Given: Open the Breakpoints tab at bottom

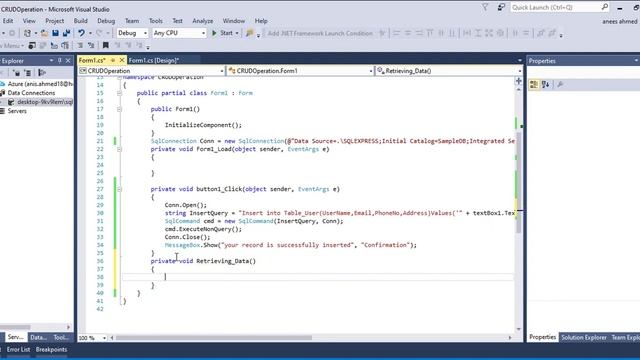Looking at the screenshot, I should (51, 350).
